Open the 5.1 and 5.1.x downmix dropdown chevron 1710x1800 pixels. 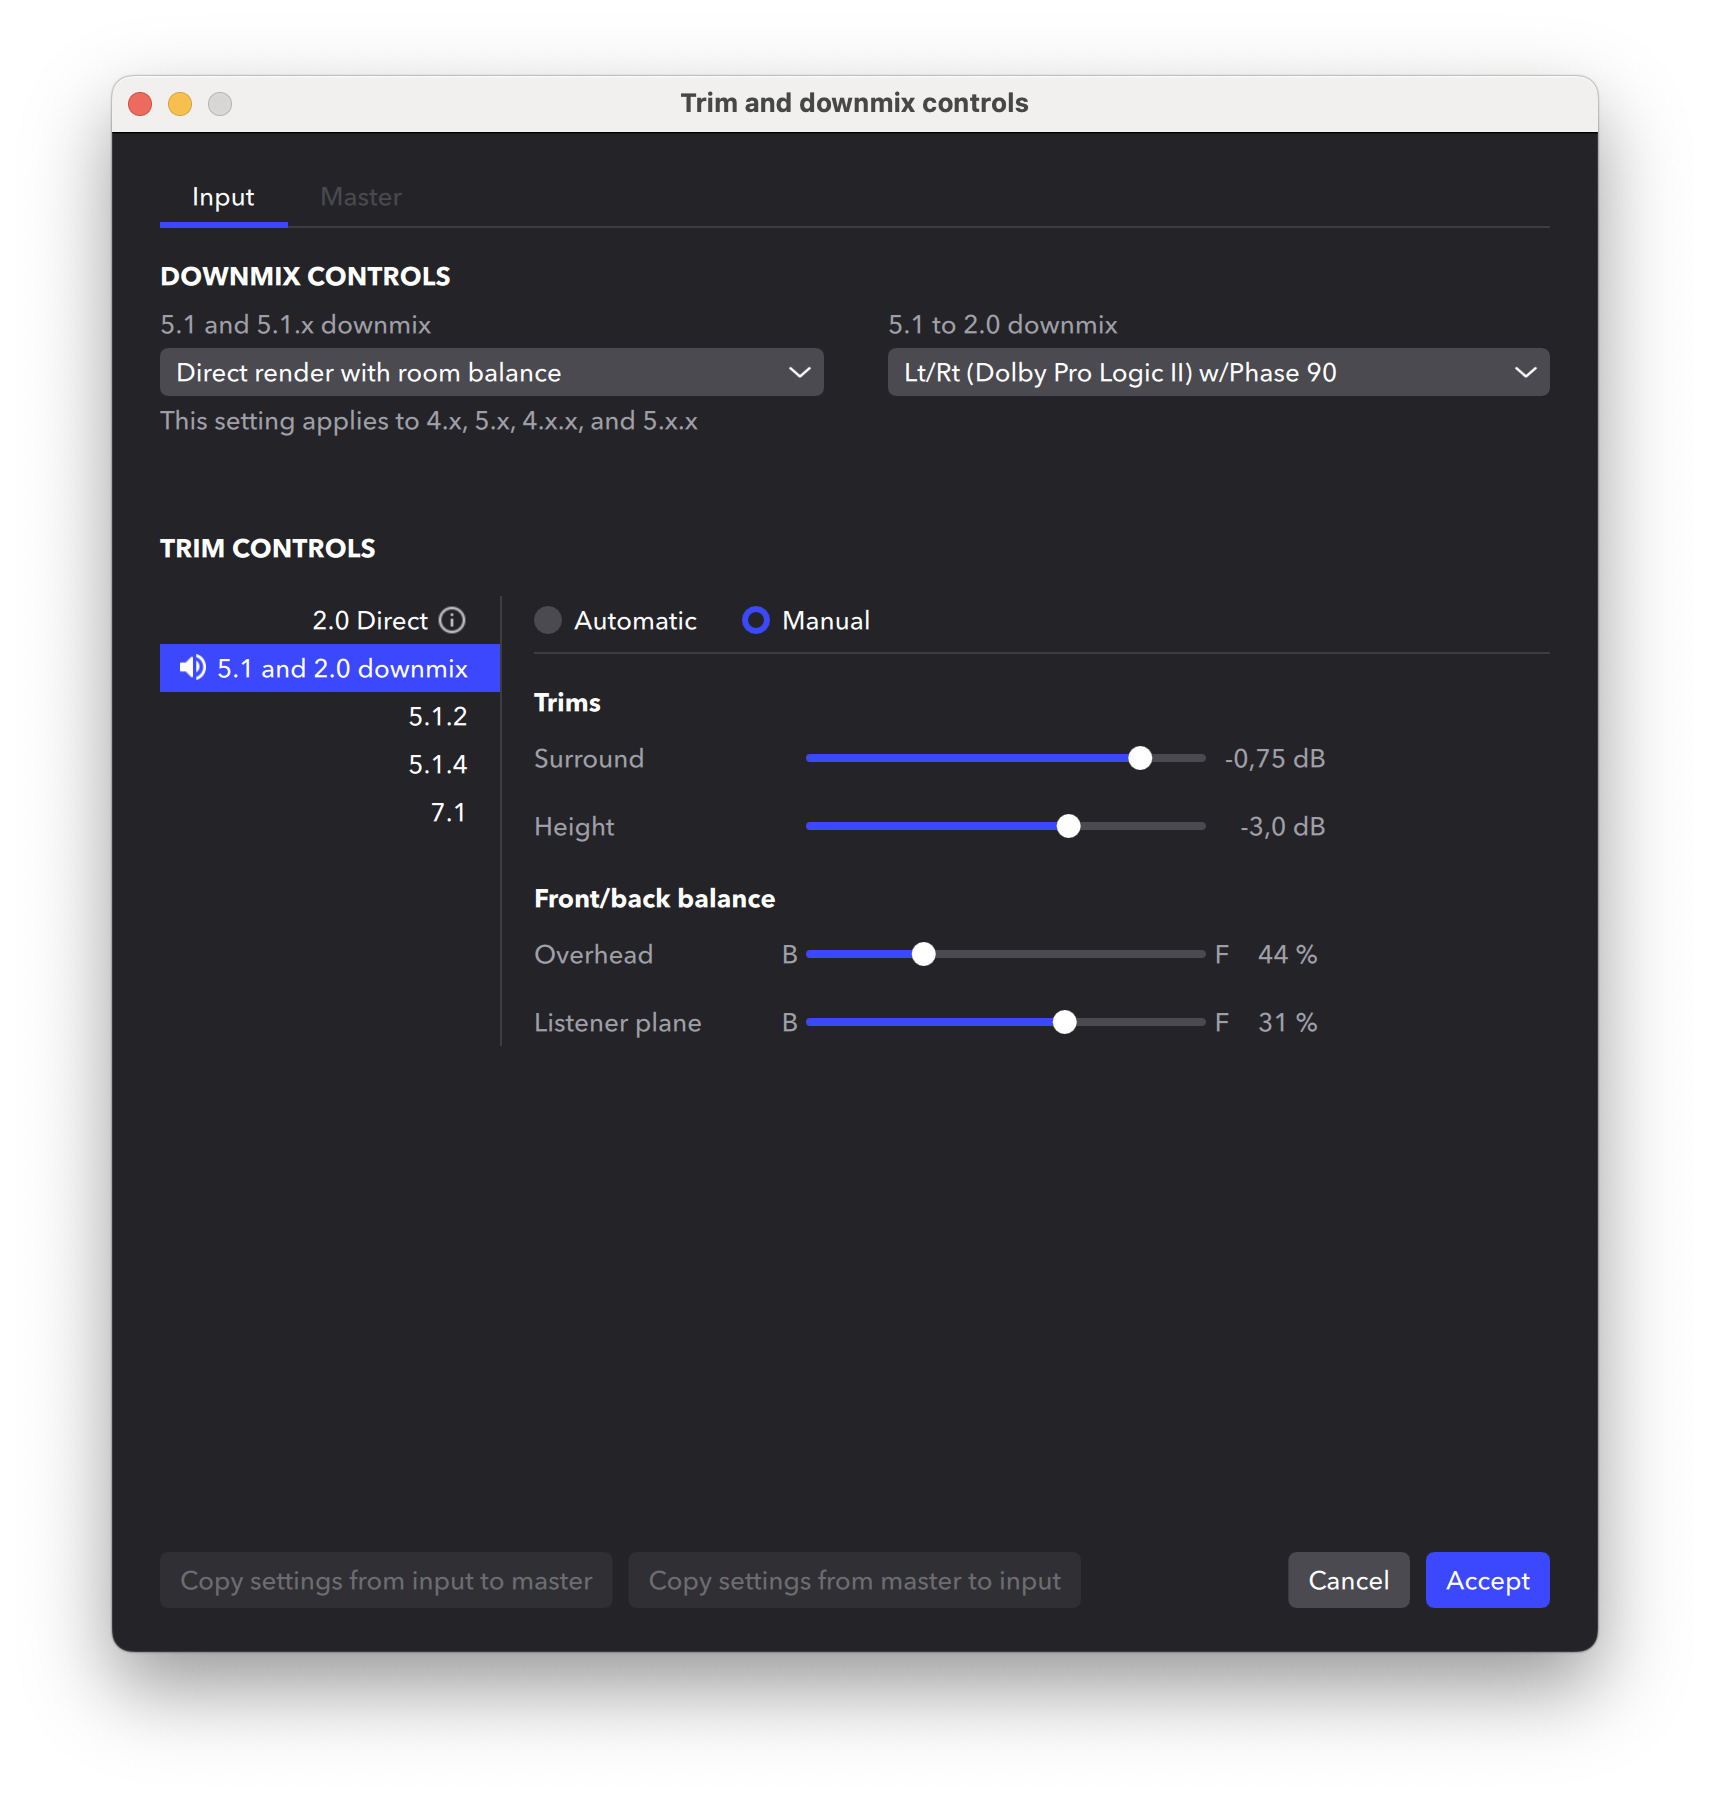799,372
